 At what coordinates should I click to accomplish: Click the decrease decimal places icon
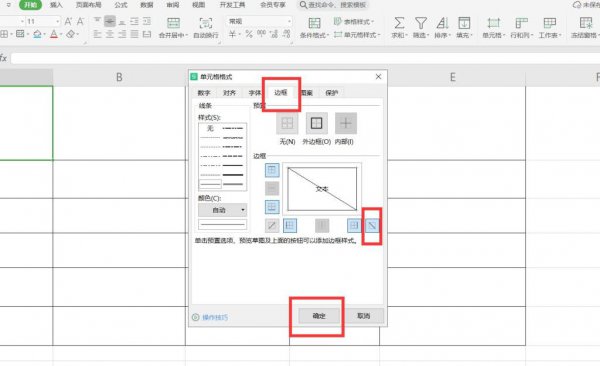(x=287, y=34)
